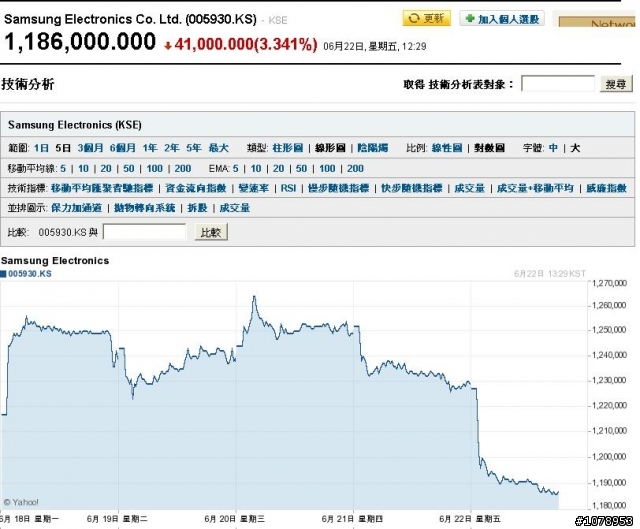Open 變速率 indicator

(x=254, y=188)
